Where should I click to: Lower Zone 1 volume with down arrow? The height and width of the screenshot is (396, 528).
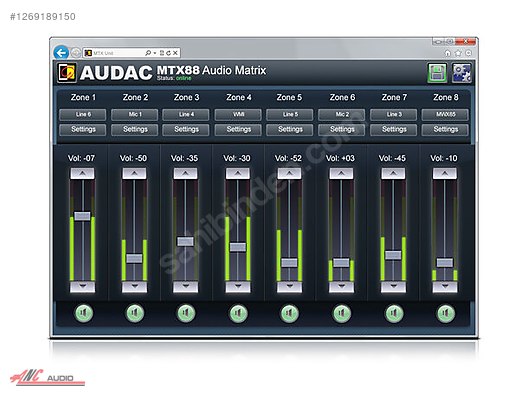(82, 287)
